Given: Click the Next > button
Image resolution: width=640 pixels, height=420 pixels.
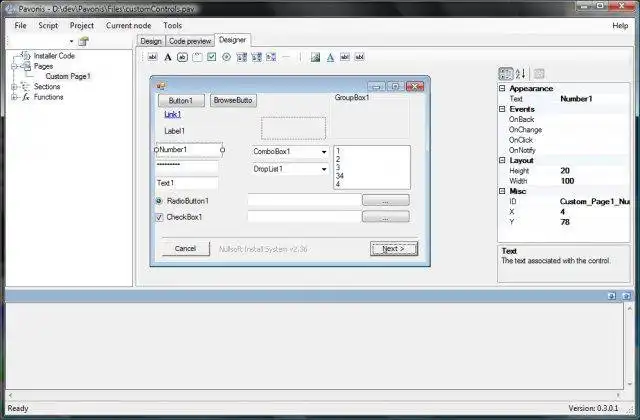Looking at the screenshot, I should [394, 249].
